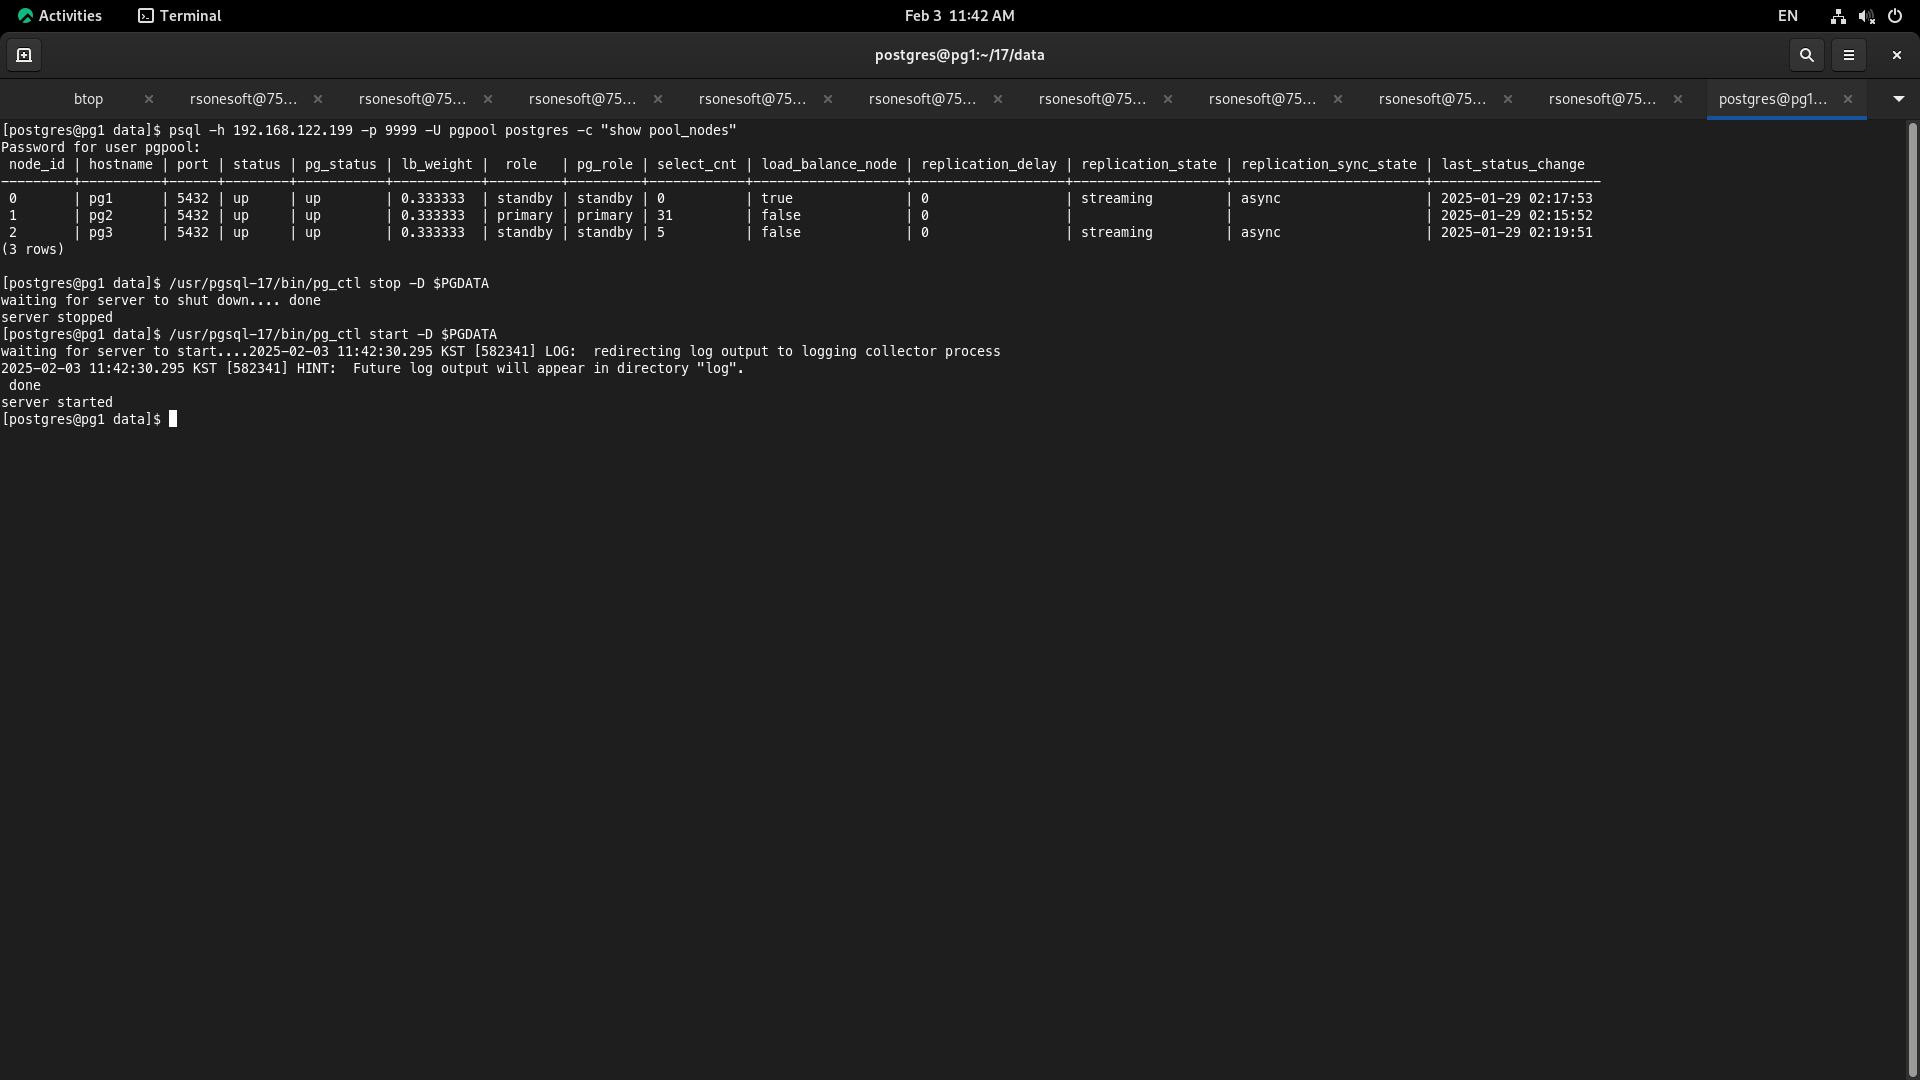Open the hamburger menu icon
This screenshot has width=1920, height=1080.
(x=1848, y=55)
